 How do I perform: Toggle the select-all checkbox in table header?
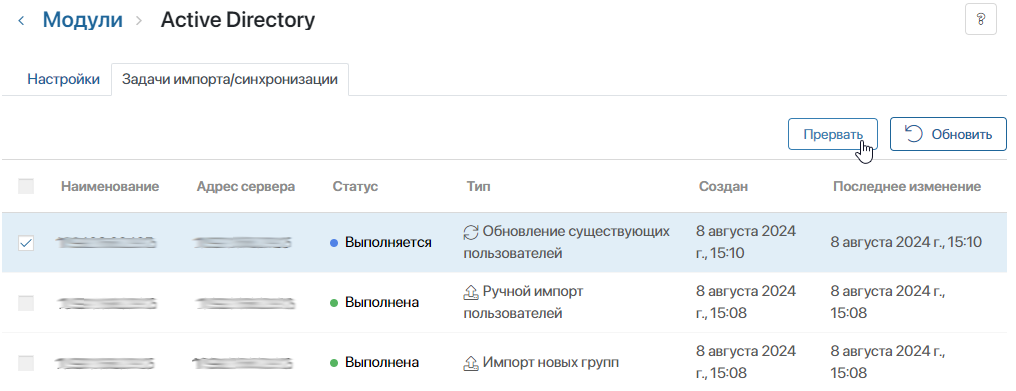[x=26, y=187]
